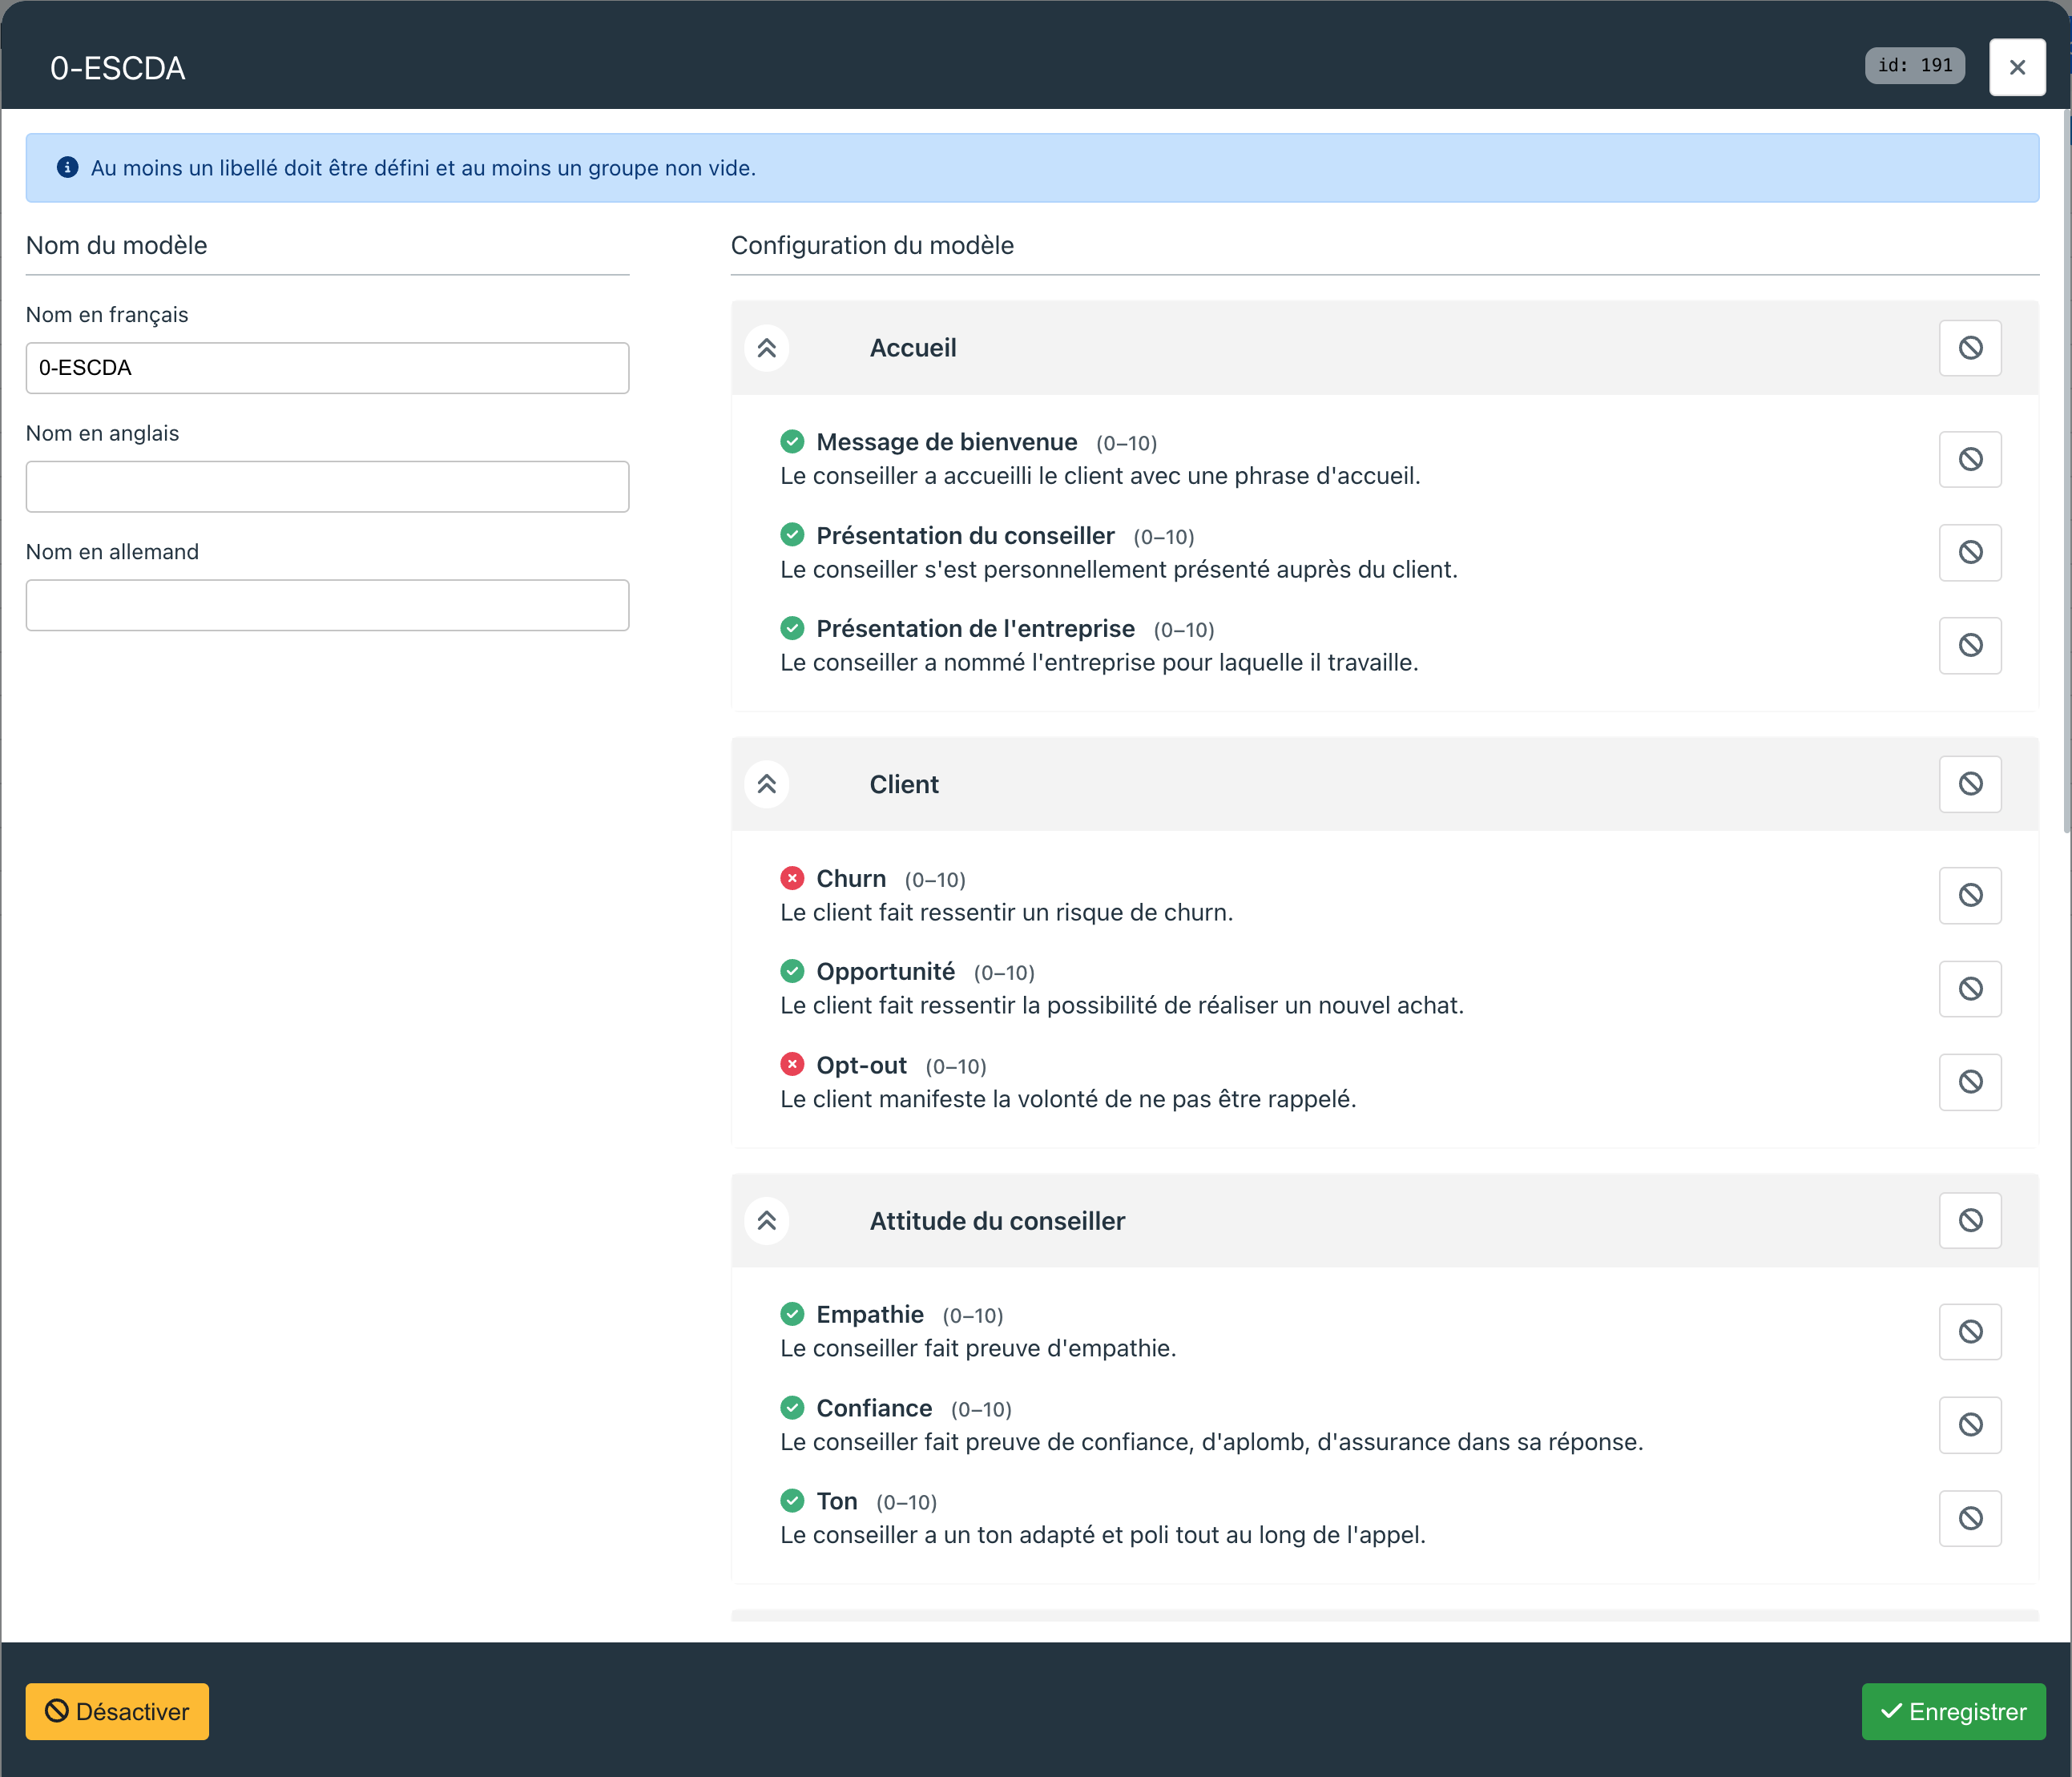2072x1777 pixels.
Task: Disable the Accueil group entirely
Action: coord(1970,348)
